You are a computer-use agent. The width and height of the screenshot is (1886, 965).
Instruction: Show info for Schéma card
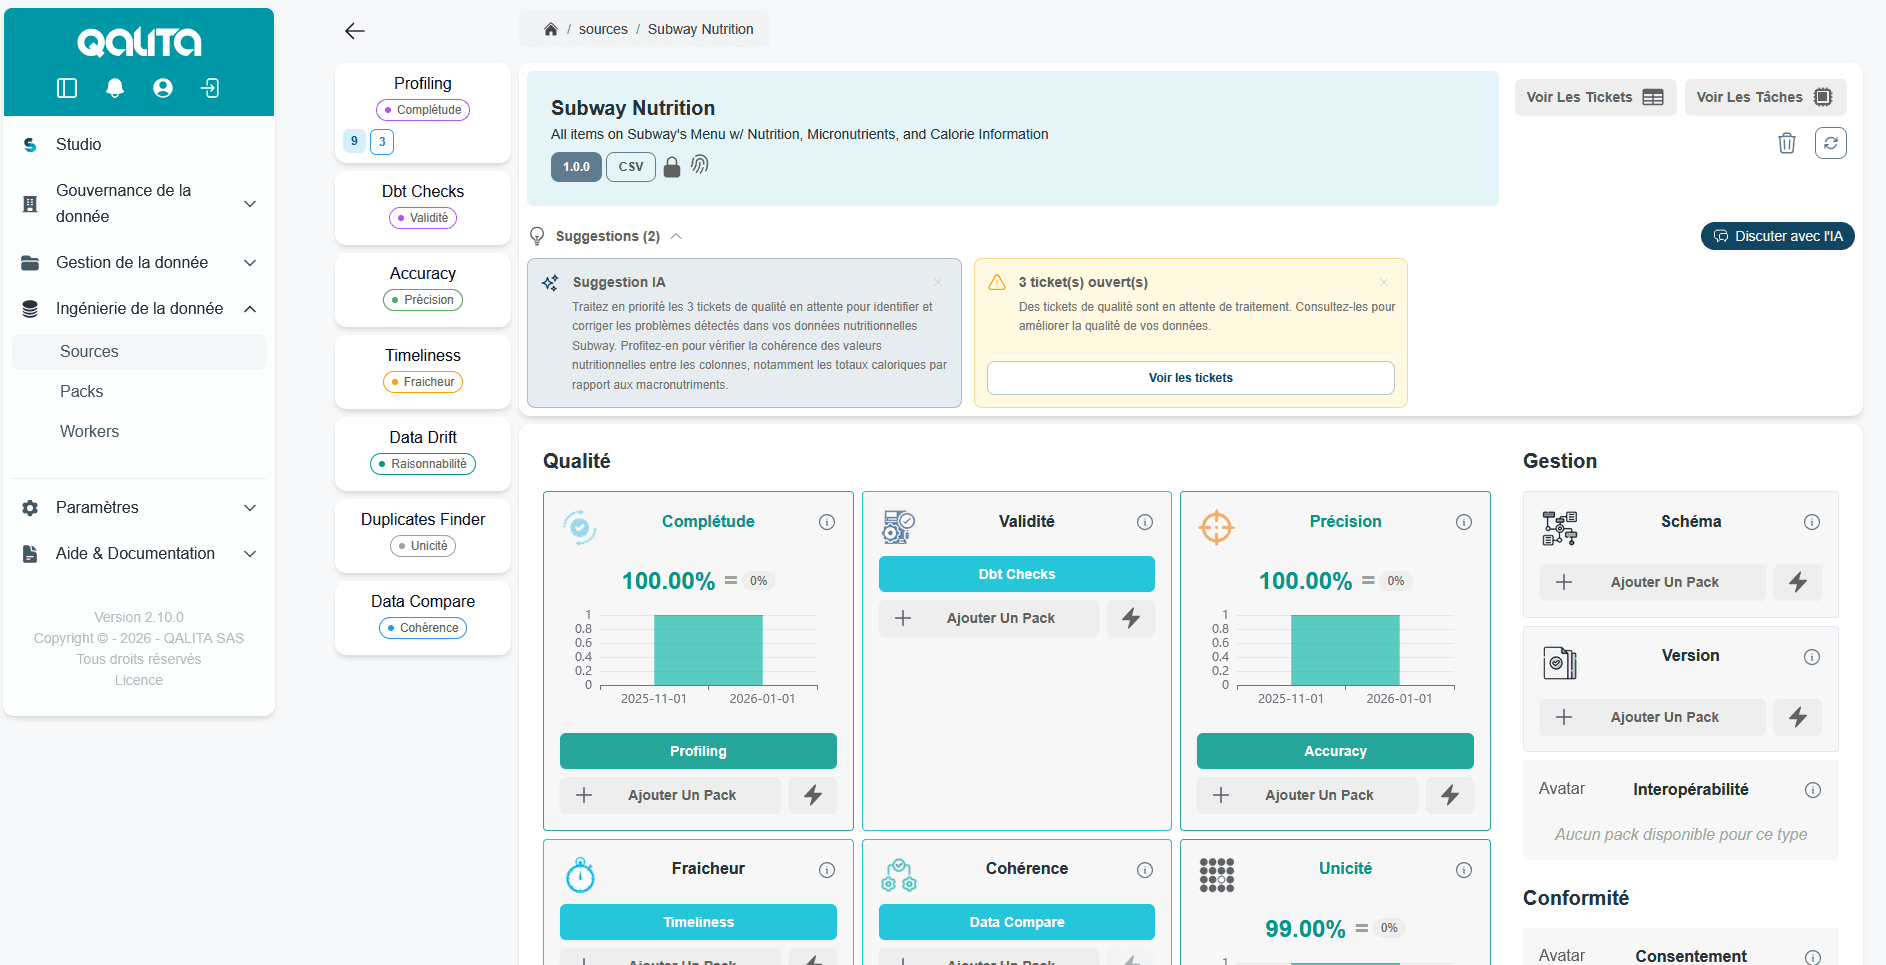click(x=1812, y=522)
